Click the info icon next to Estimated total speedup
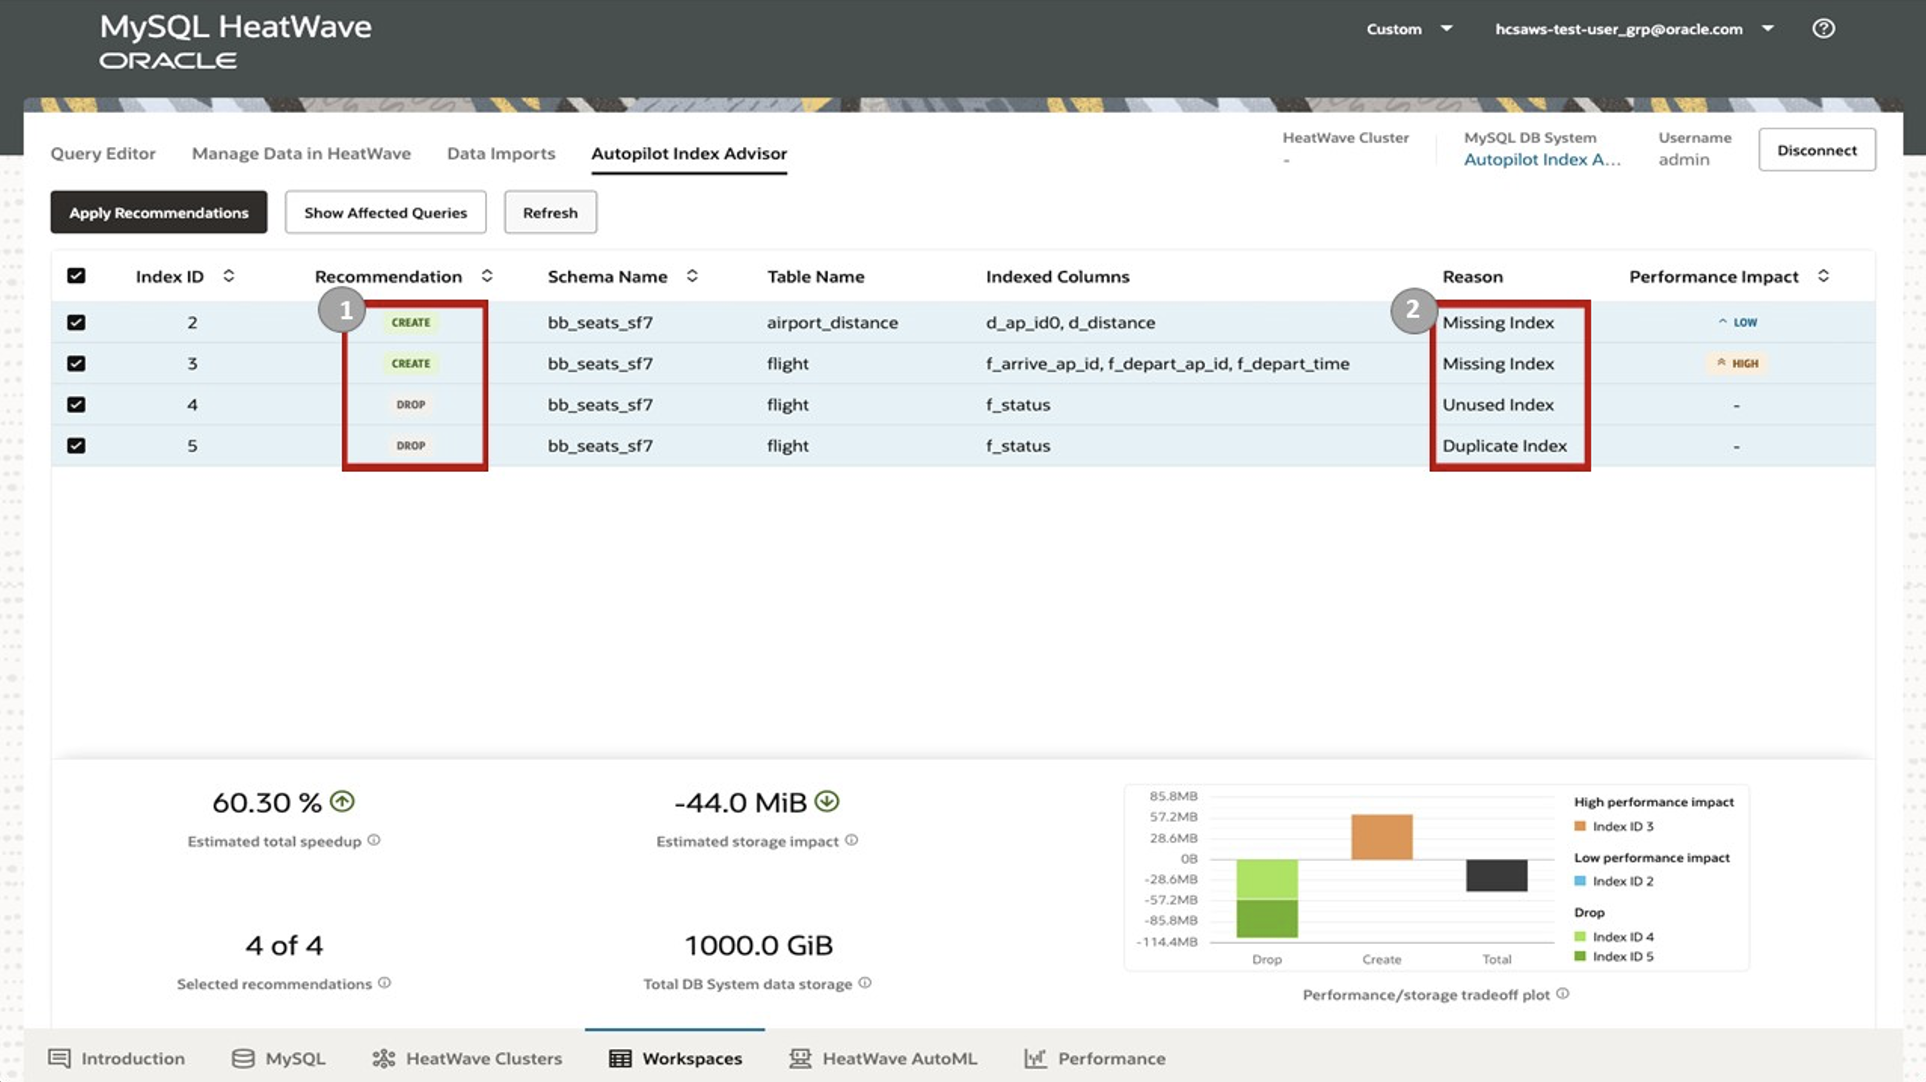The width and height of the screenshot is (1926, 1082). pyautogui.click(x=375, y=841)
